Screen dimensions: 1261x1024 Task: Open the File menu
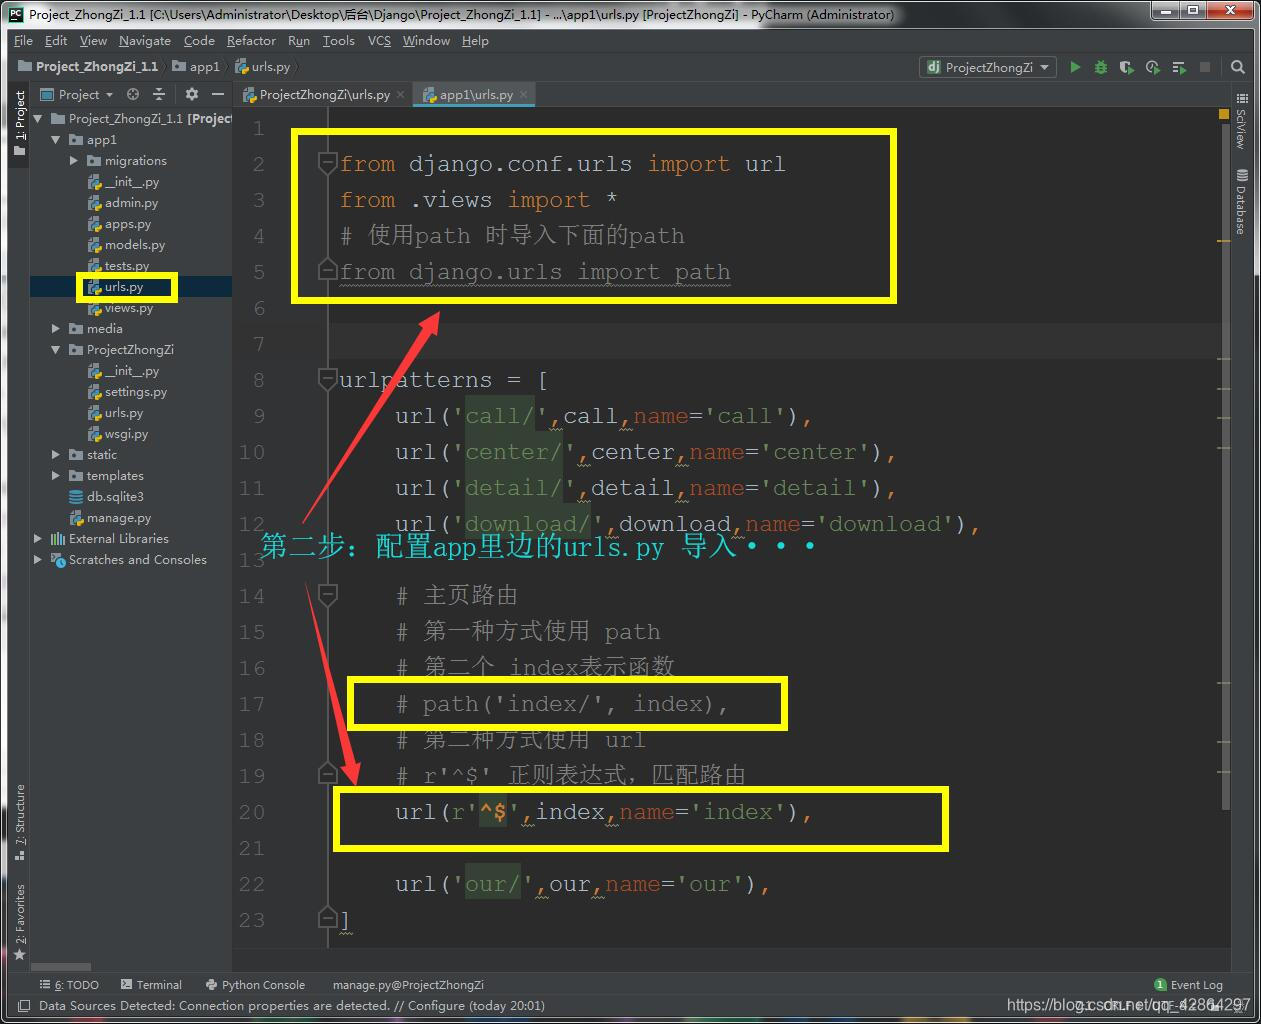24,41
